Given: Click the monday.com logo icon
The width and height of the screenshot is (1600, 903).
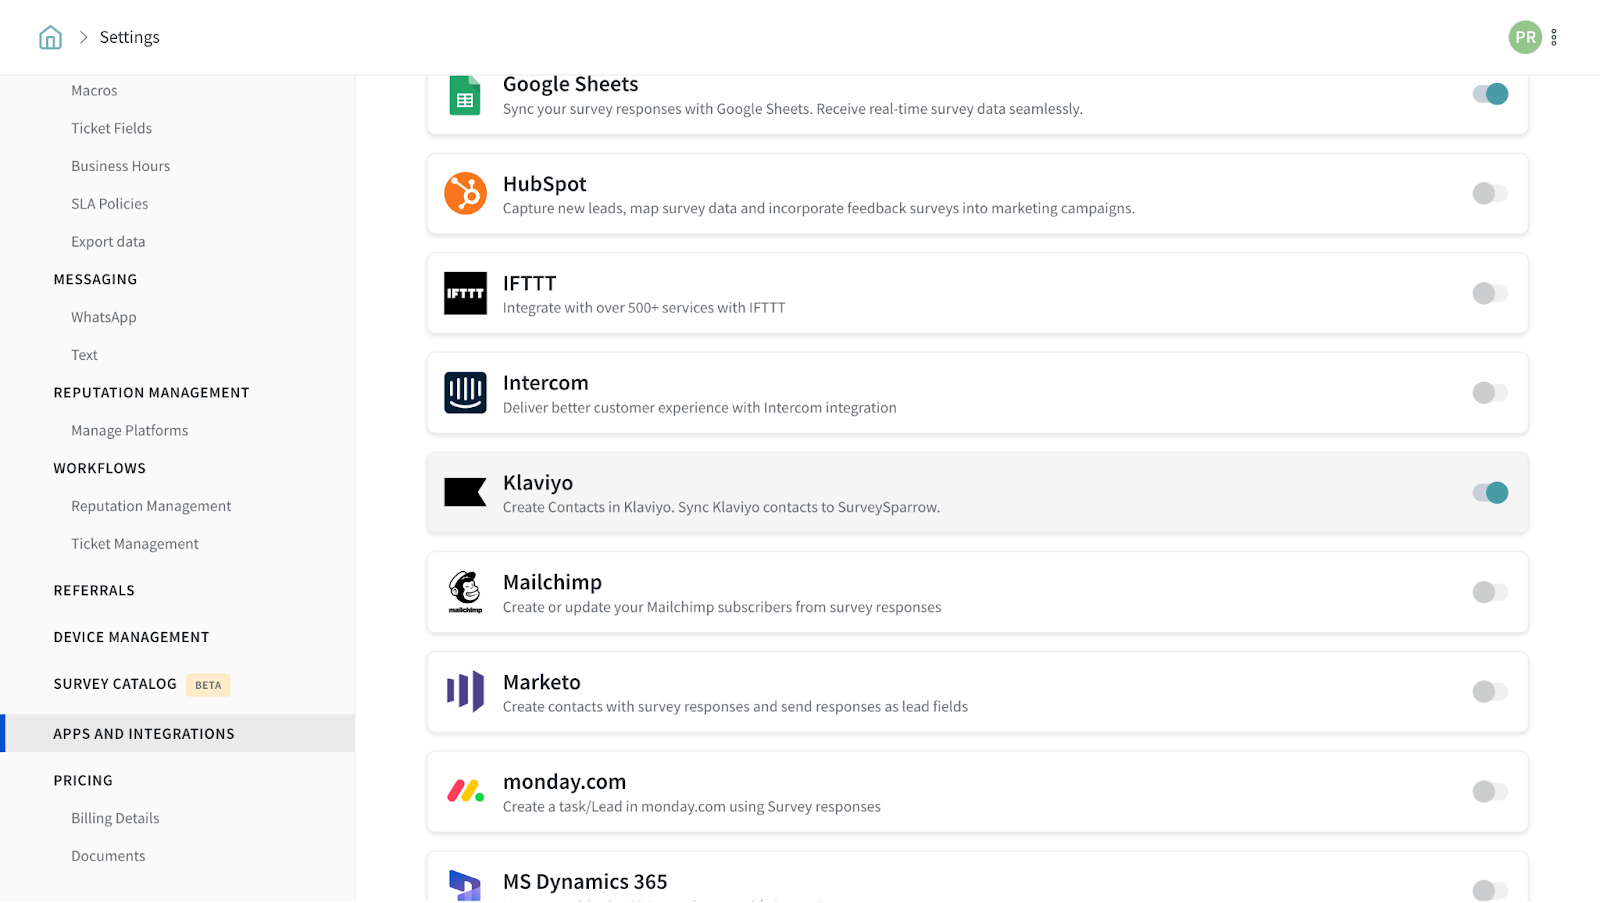Looking at the screenshot, I should (465, 792).
